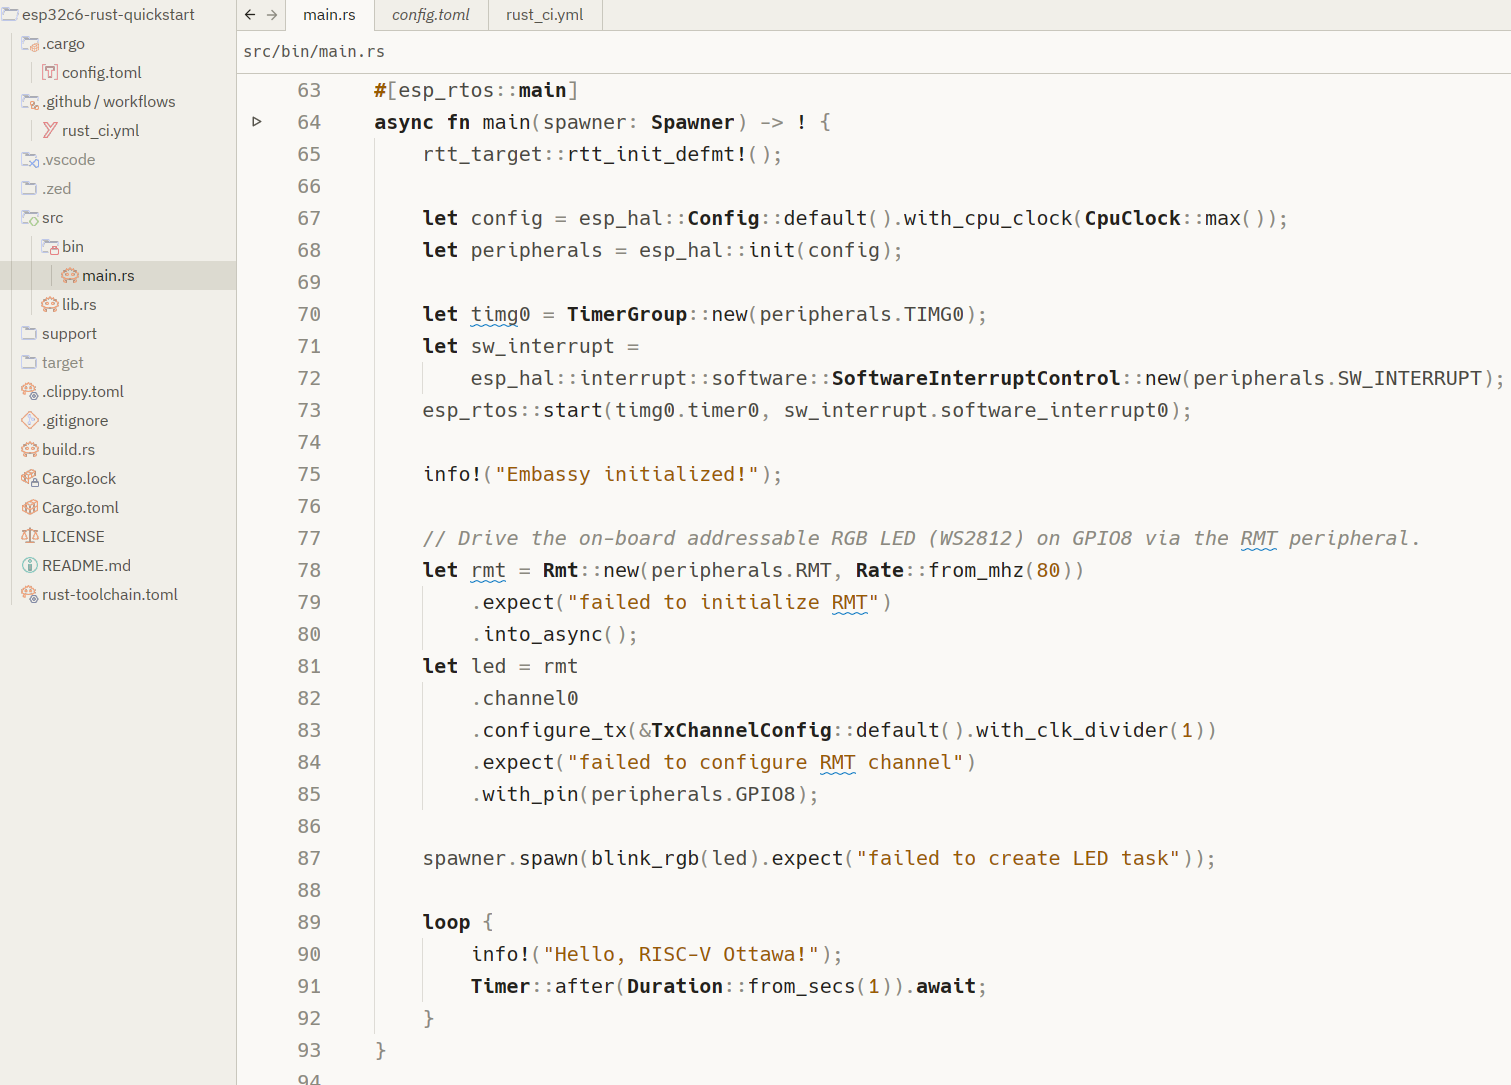Image resolution: width=1511 pixels, height=1085 pixels.
Task: Run main with the gutter play triangle
Action: (x=257, y=122)
